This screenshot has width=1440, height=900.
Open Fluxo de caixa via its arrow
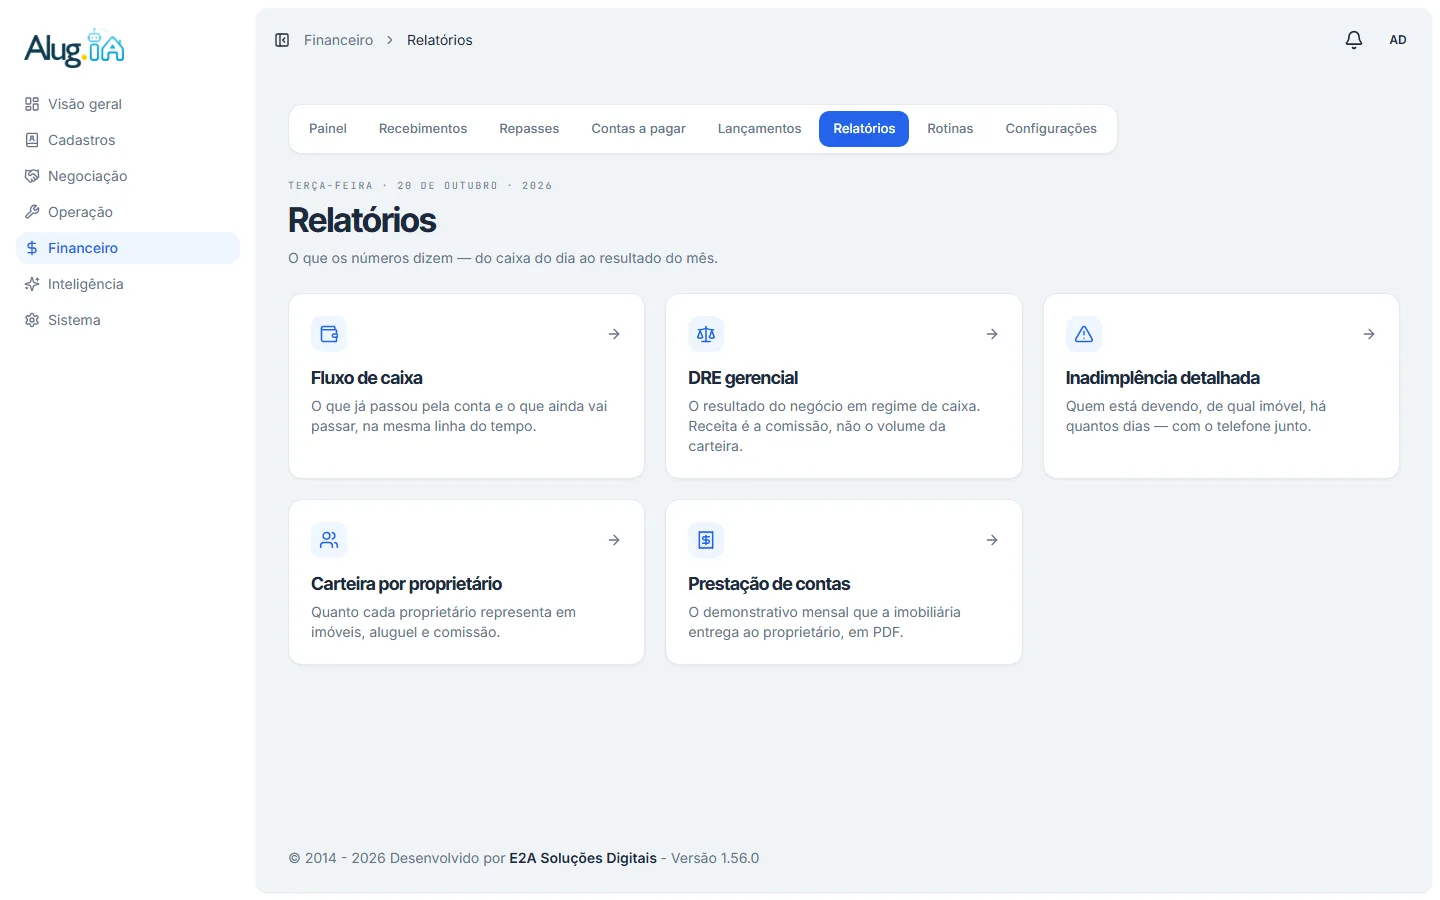(614, 334)
